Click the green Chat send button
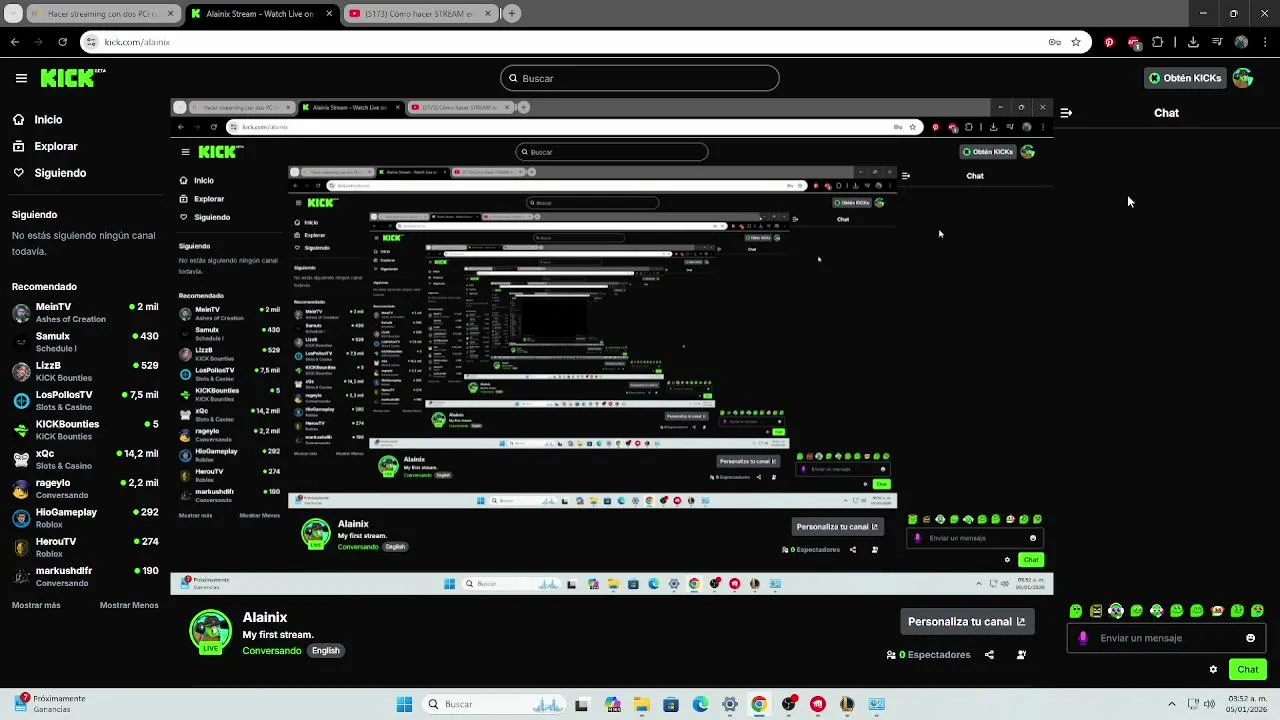 [1248, 669]
